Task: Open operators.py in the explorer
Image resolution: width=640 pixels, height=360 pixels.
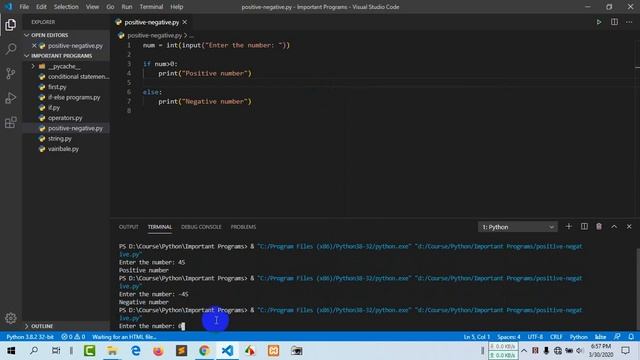Action: 66,118
